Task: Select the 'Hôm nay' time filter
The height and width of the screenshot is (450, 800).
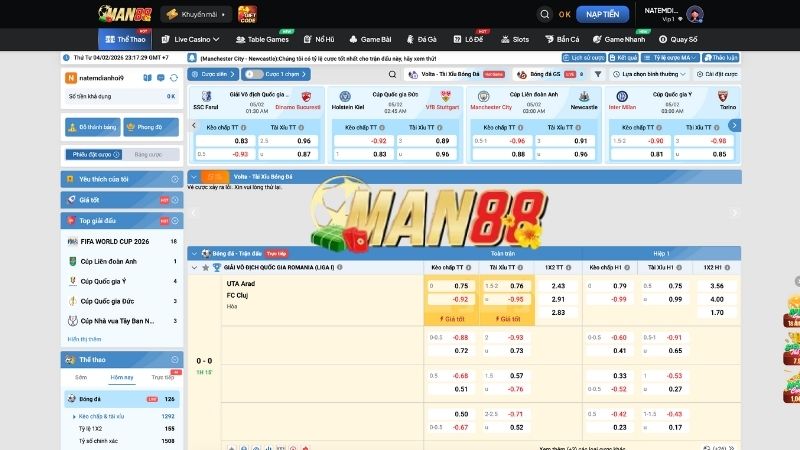Action: [122, 378]
